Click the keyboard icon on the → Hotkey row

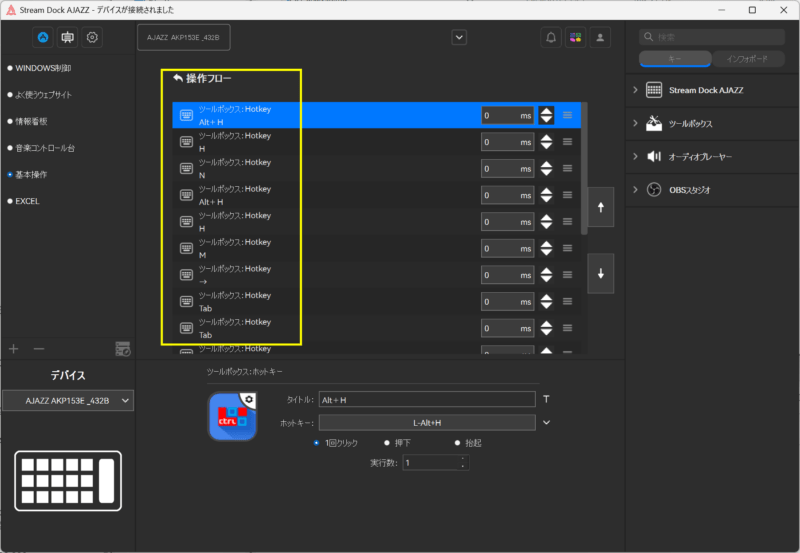(x=186, y=274)
